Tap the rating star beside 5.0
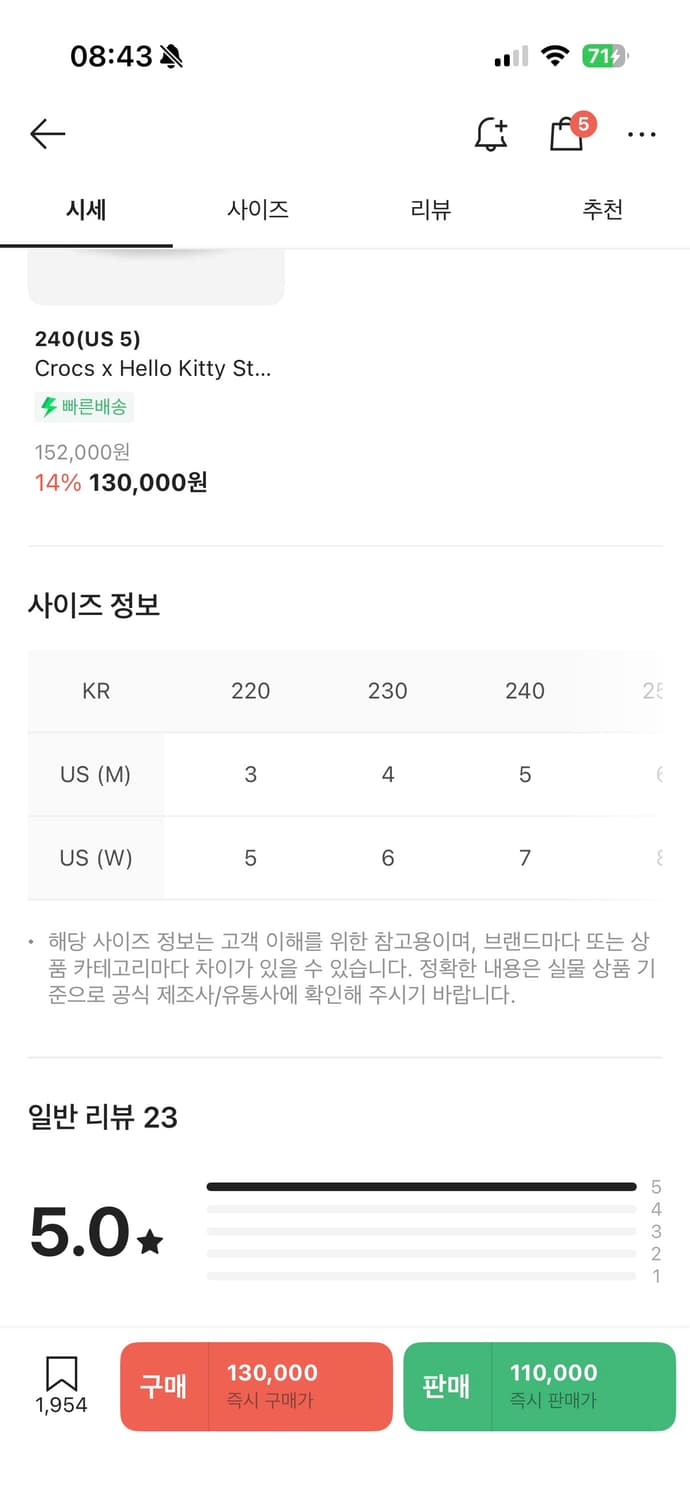Image resolution: width=690 pixels, height=1500 pixels. (150, 1243)
